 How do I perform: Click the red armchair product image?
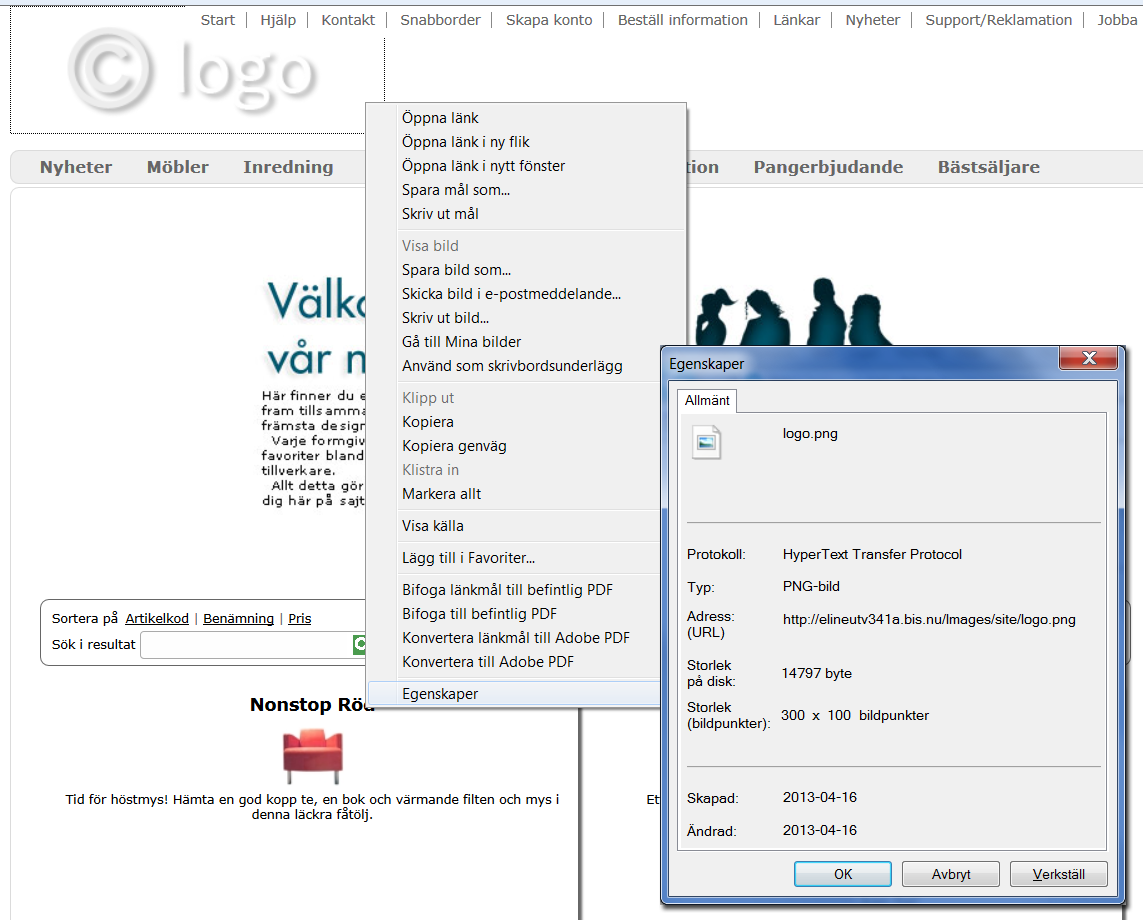point(313,757)
